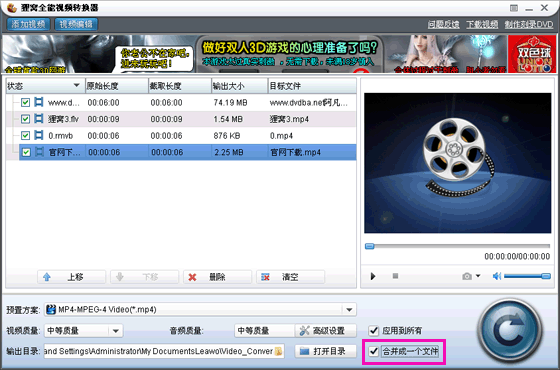Image resolution: width=560 pixels, height=370 pixels.
Task: Adjust the volume slider handle
Action: (x=546, y=276)
